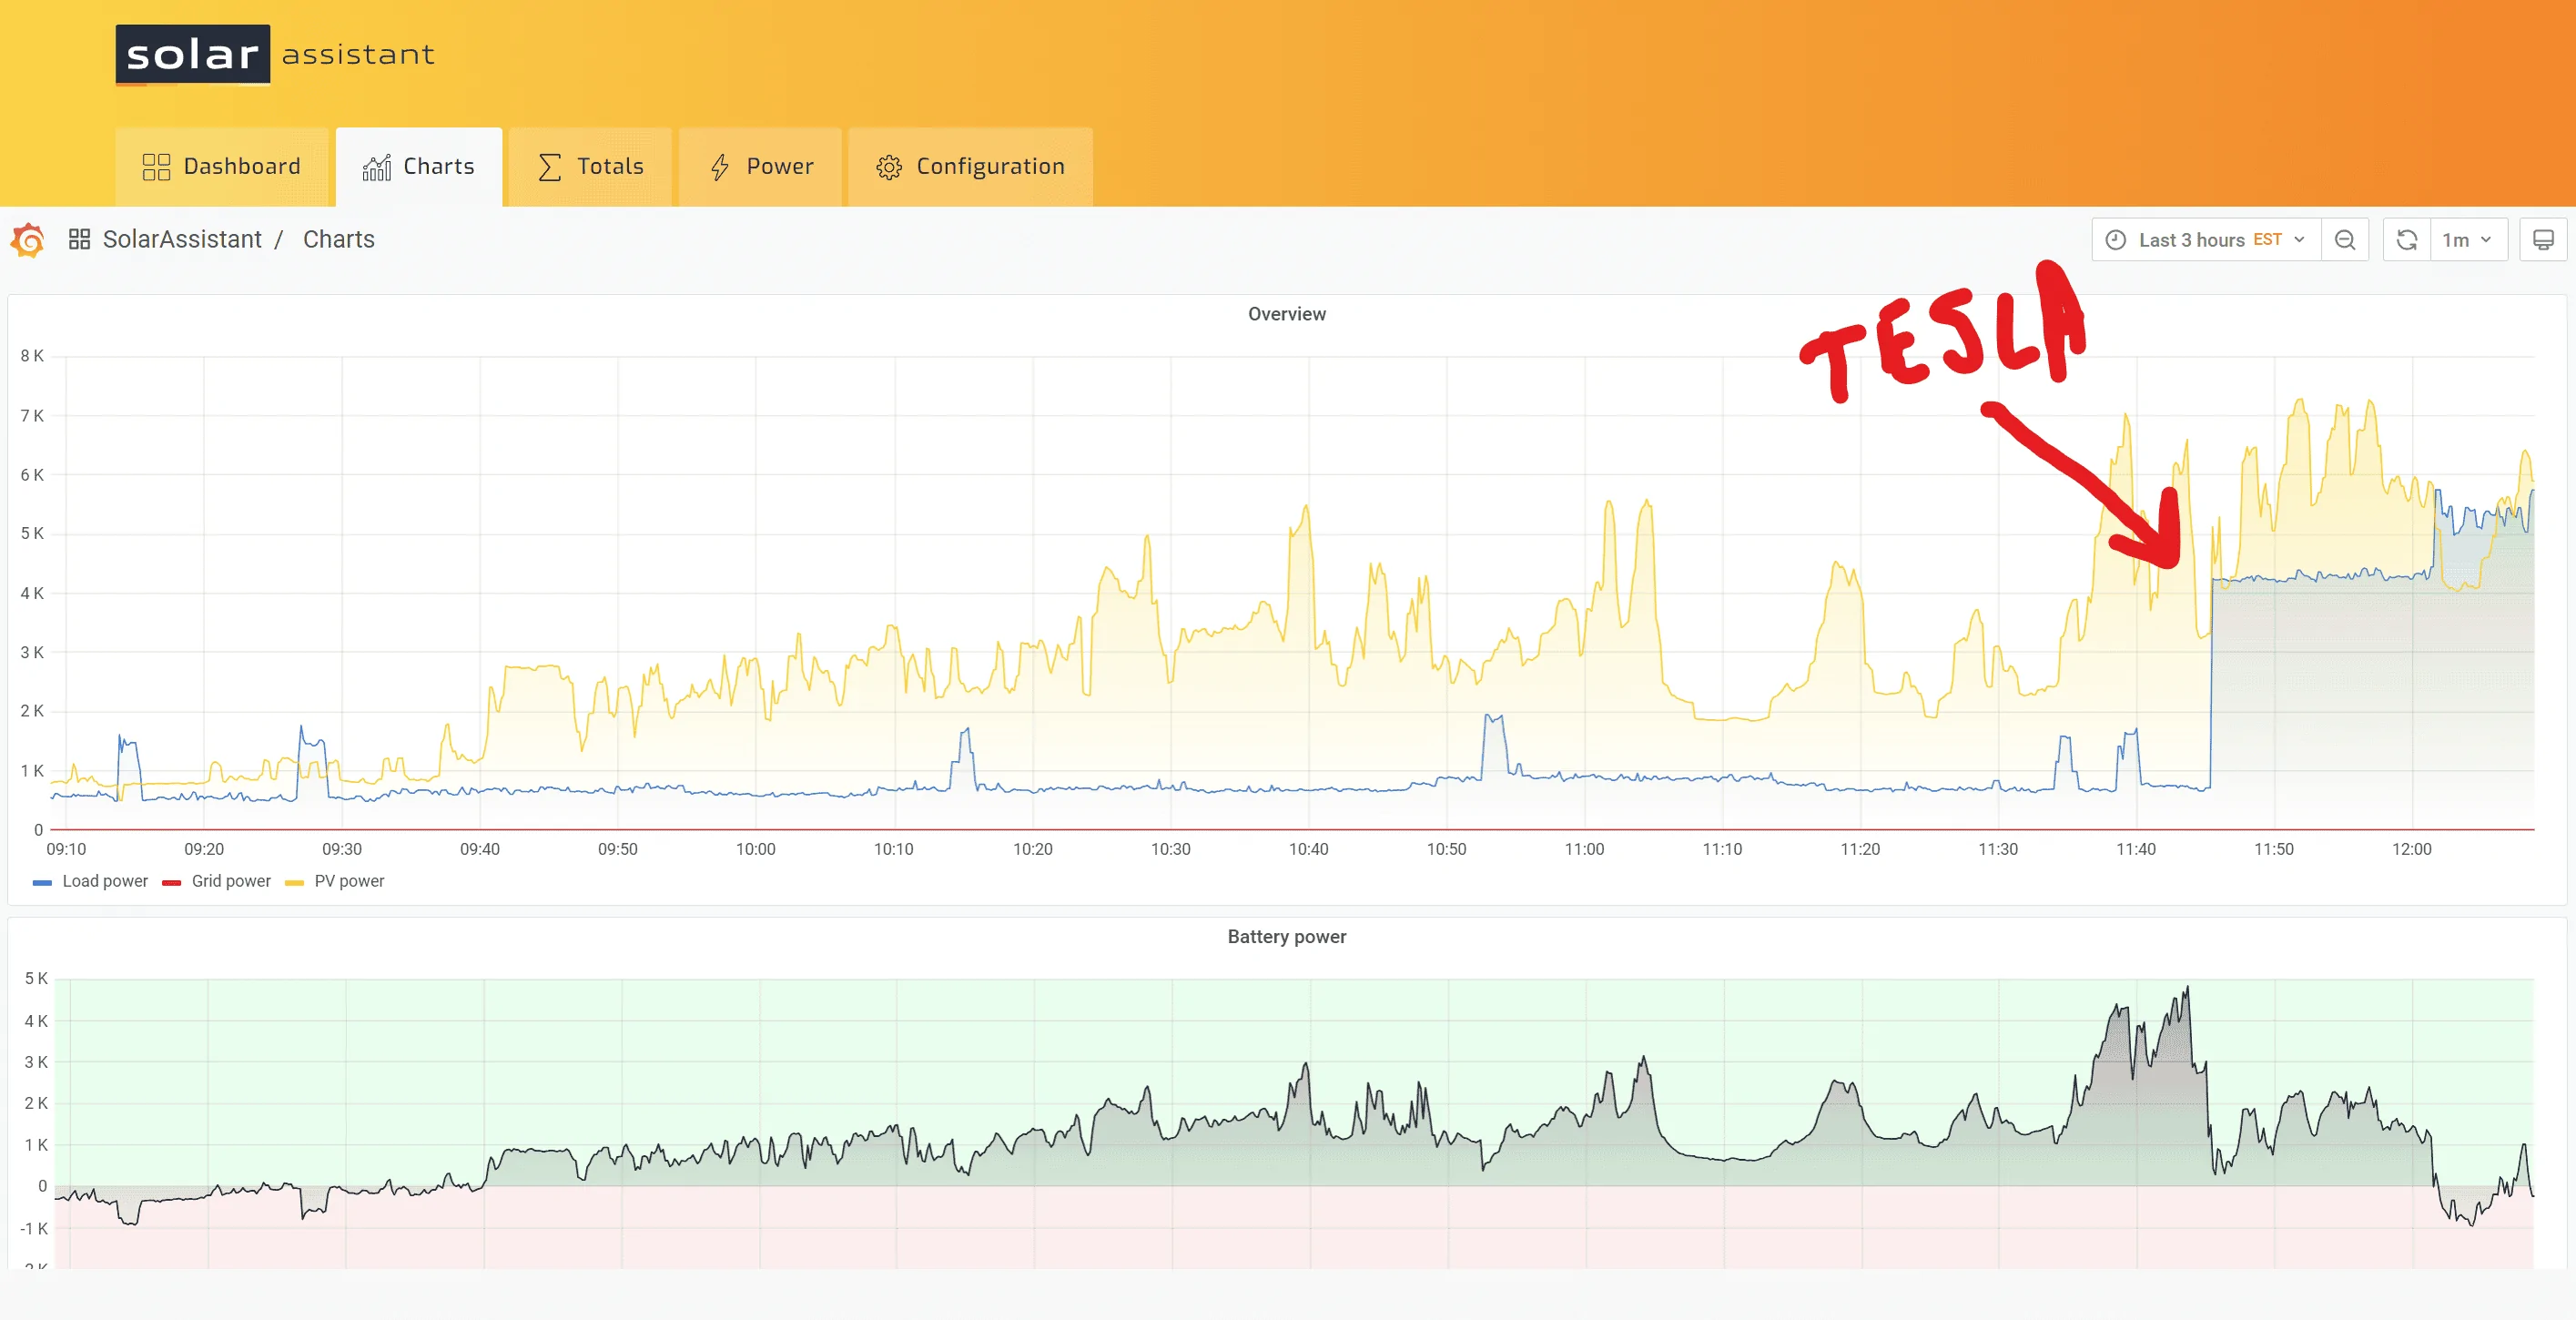Open the Totals tab
The width and height of the screenshot is (2576, 1320).
tap(590, 167)
